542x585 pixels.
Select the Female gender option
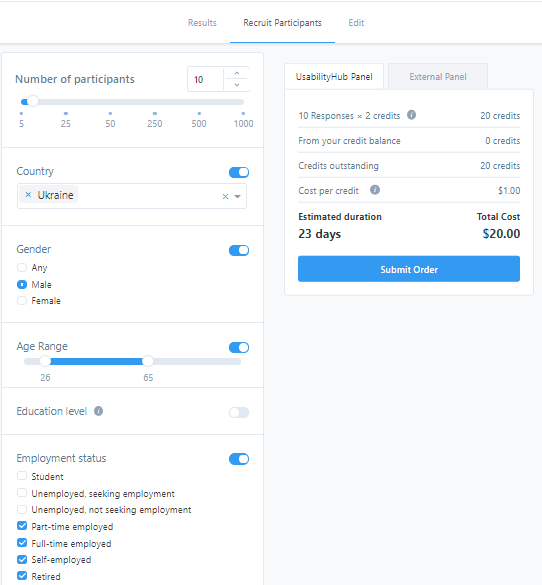point(22,300)
